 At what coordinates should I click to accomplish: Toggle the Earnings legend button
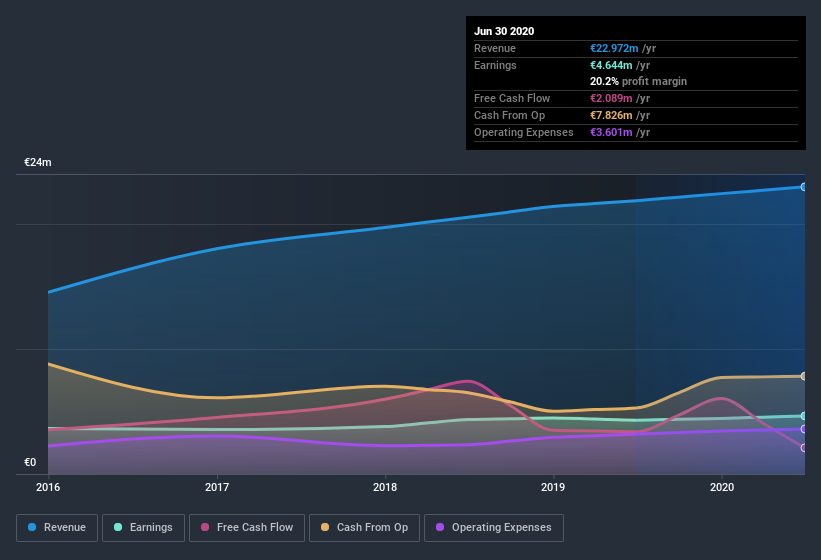pyautogui.click(x=143, y=528)
